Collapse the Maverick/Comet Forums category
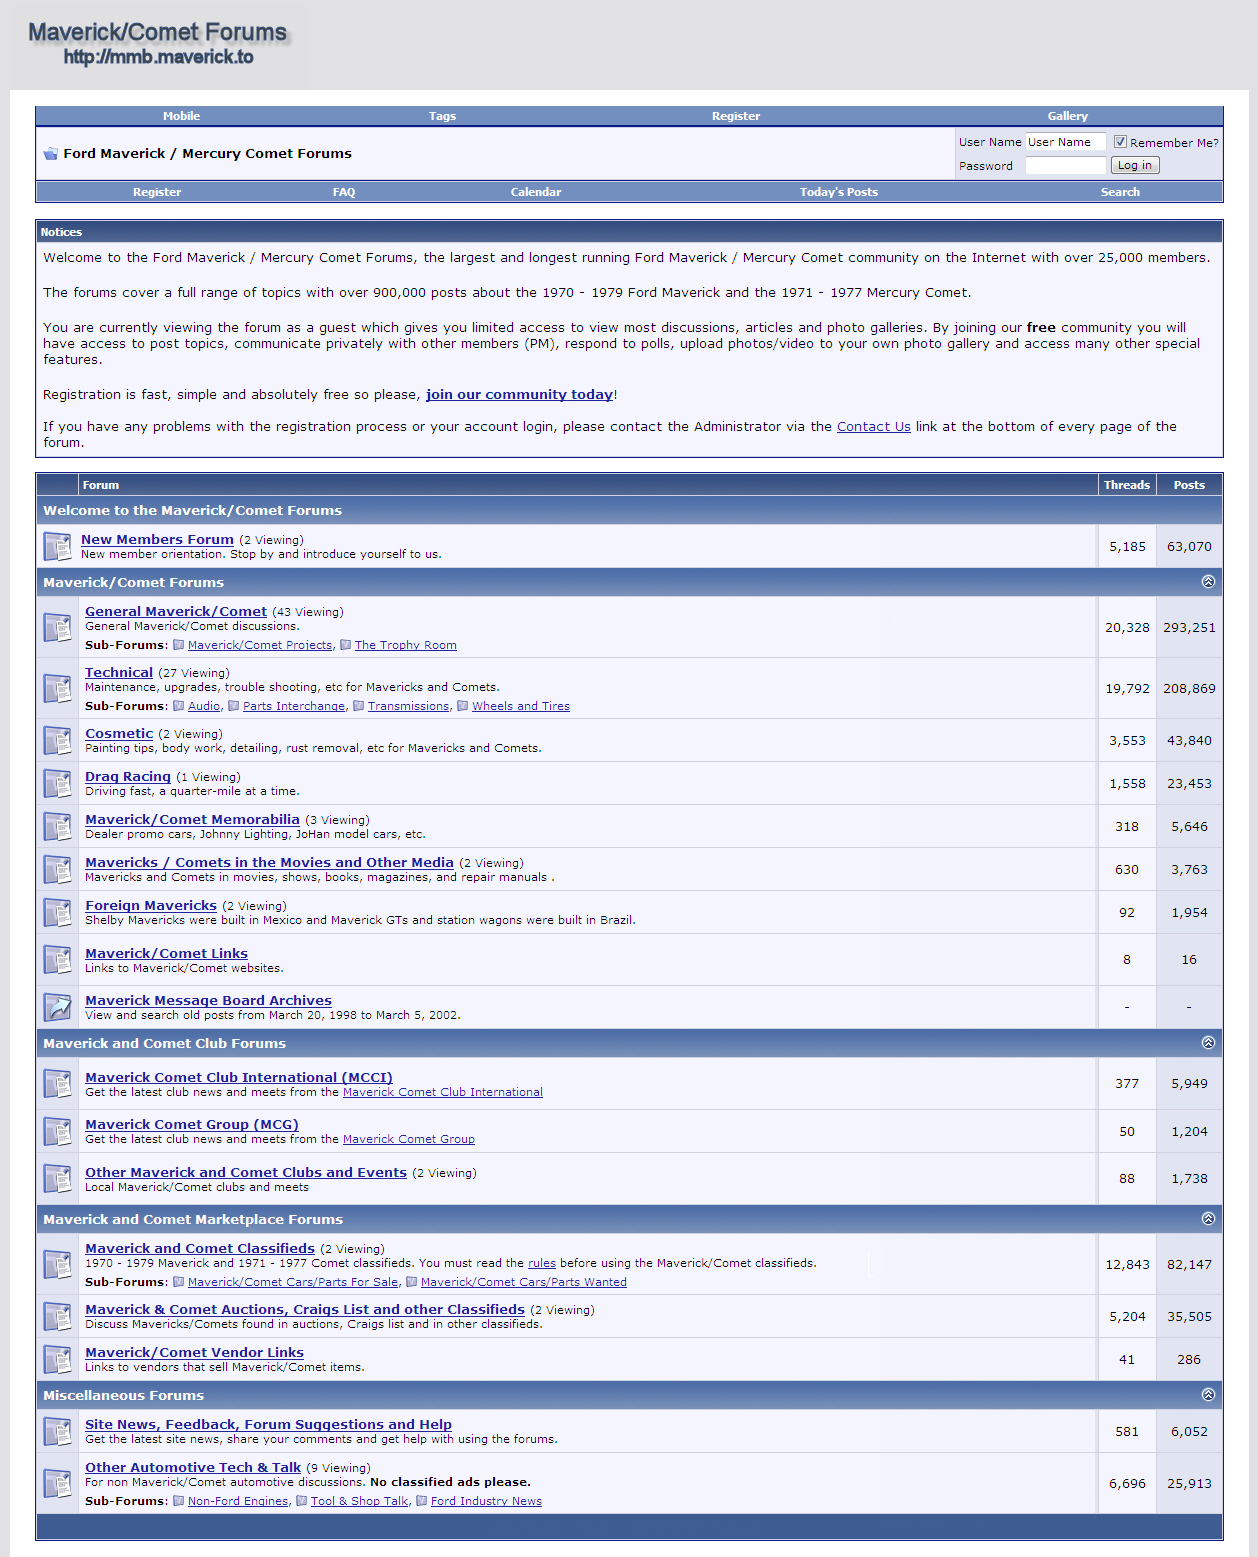The image size is (1258, 1557). [x=1208, y=582]
